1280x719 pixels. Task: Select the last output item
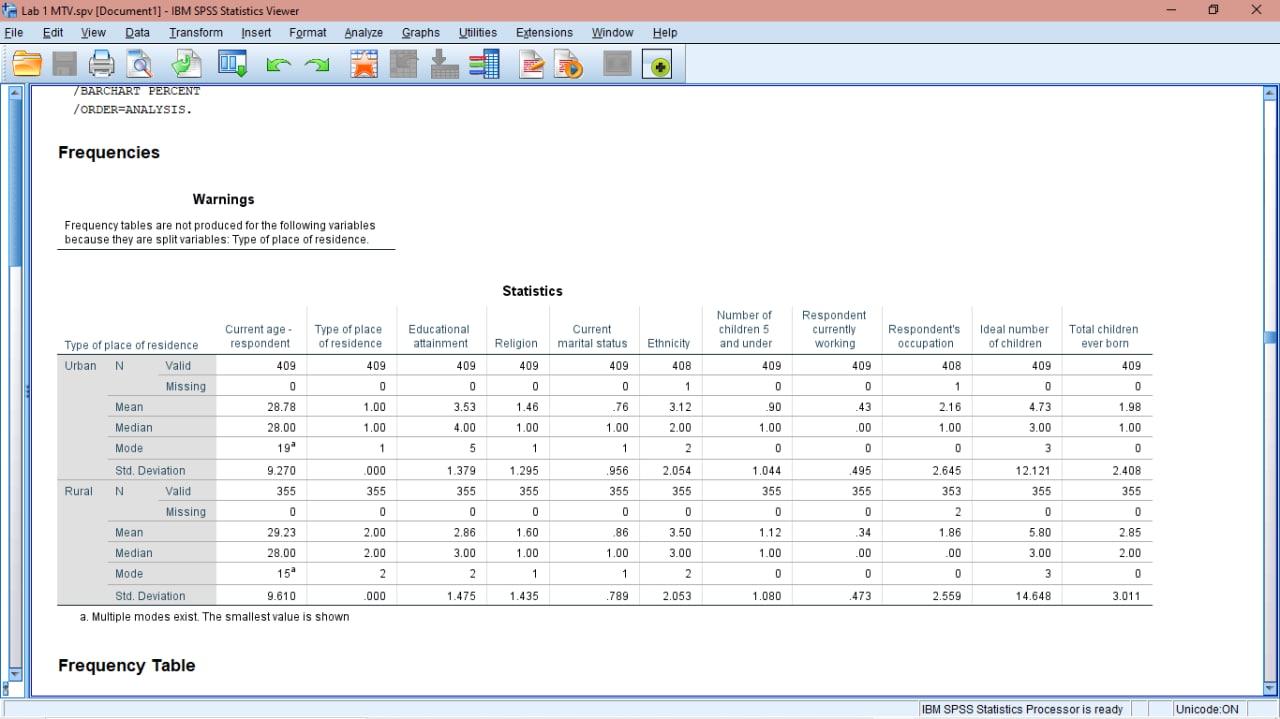pyautogui.click(x=364, y=65)
